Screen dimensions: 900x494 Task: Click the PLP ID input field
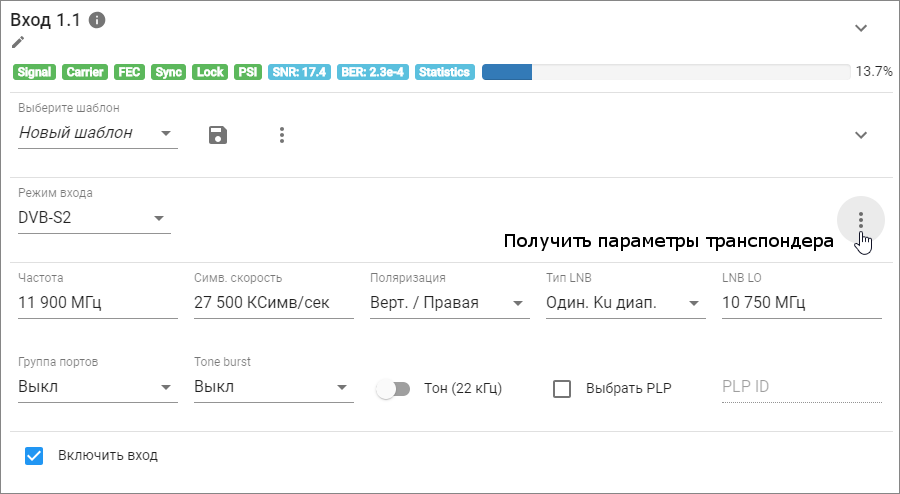802,387
